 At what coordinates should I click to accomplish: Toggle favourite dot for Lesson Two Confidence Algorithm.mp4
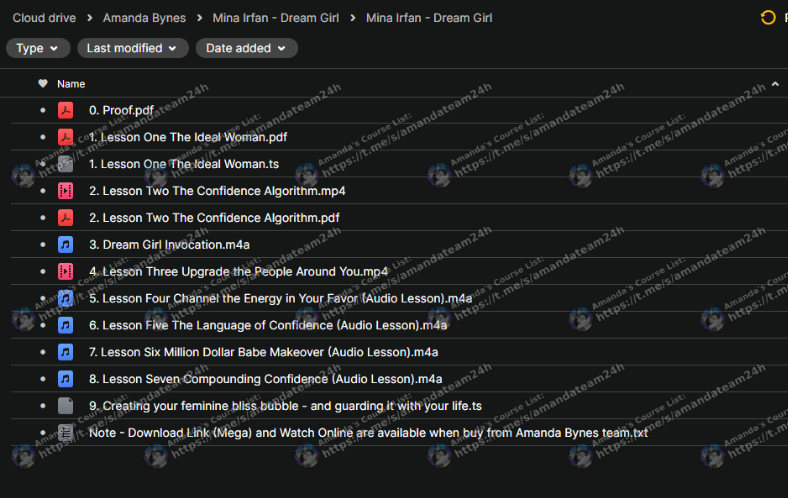coord(43,191)
